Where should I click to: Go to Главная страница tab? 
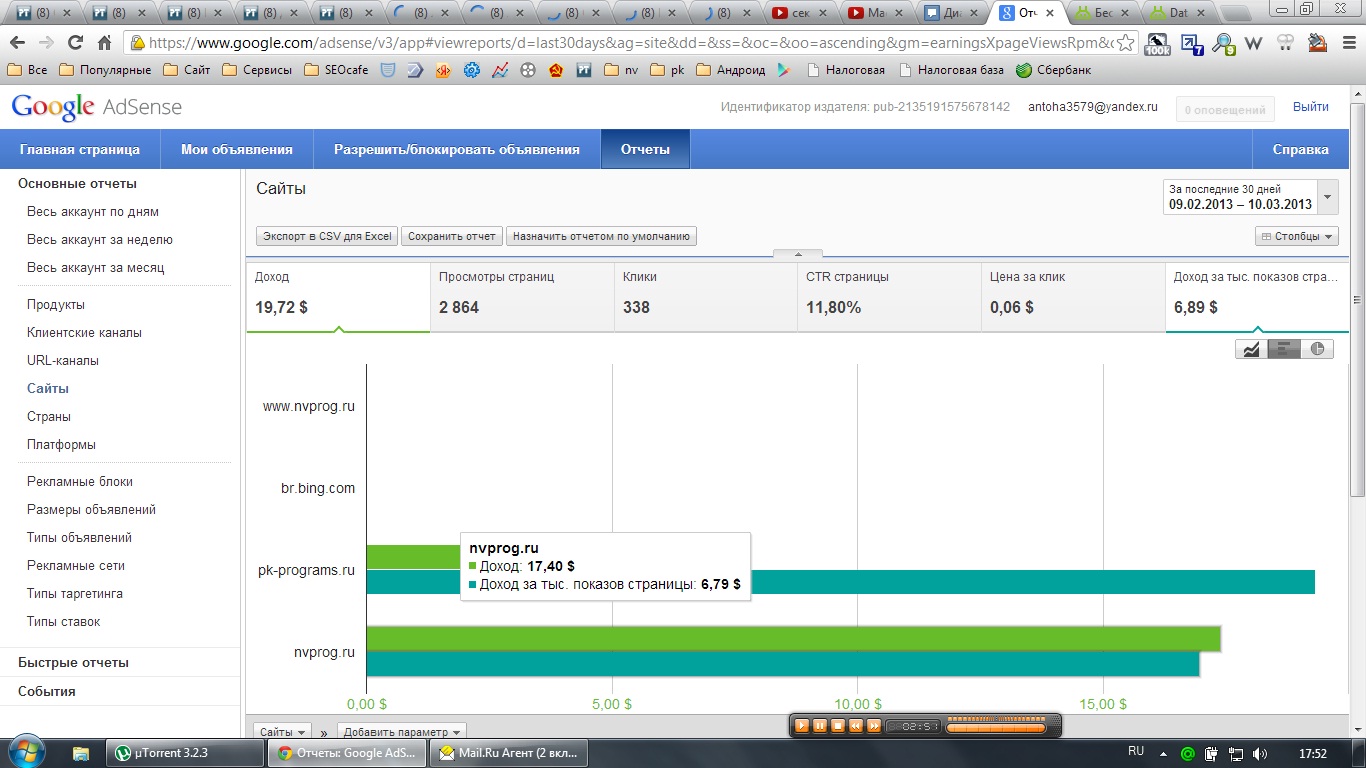[80, 149]
